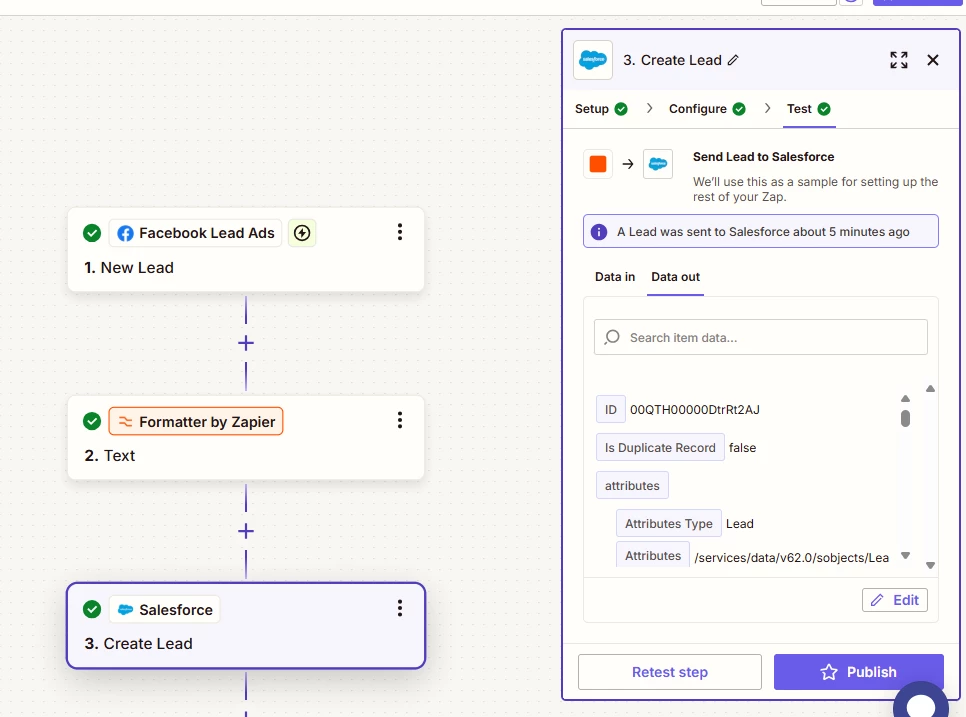Click the 'A Lead was sent to Salesforce' notice
The height and width of the screenshot is (717, 966).
[x=760, y=232]
